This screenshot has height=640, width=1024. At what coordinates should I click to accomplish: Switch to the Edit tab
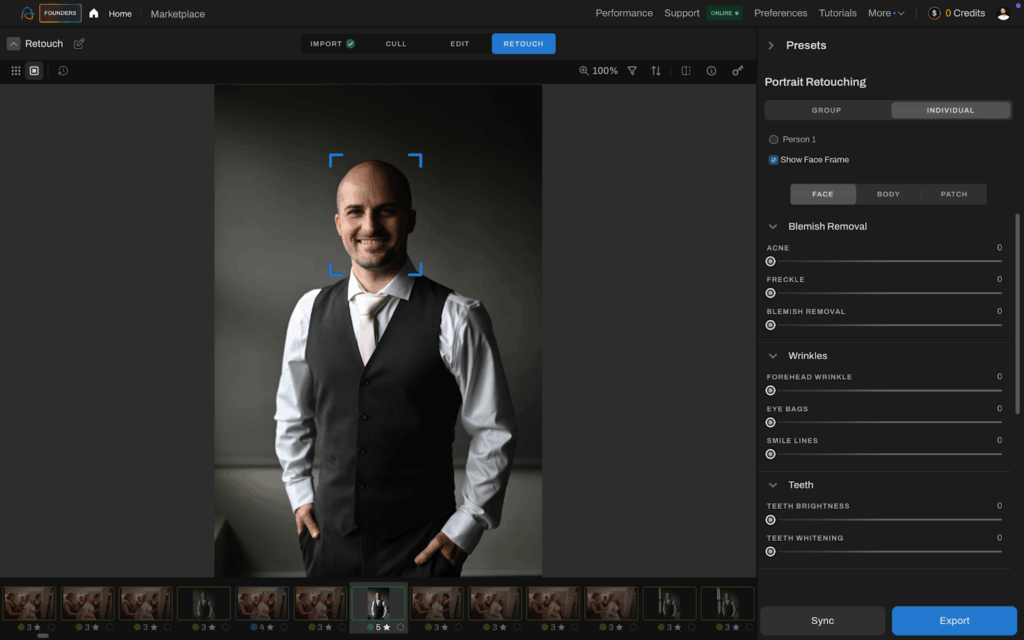point(459,44)
